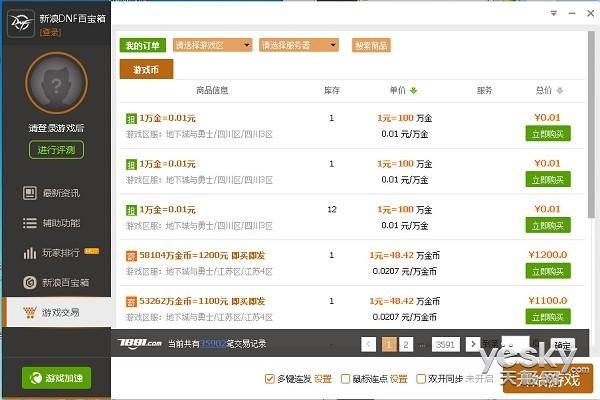Buy the 53262万金币 item with 立即购买
Viewport: 600px width, 400px height.
pyautogui.click(x=548, y=317)
